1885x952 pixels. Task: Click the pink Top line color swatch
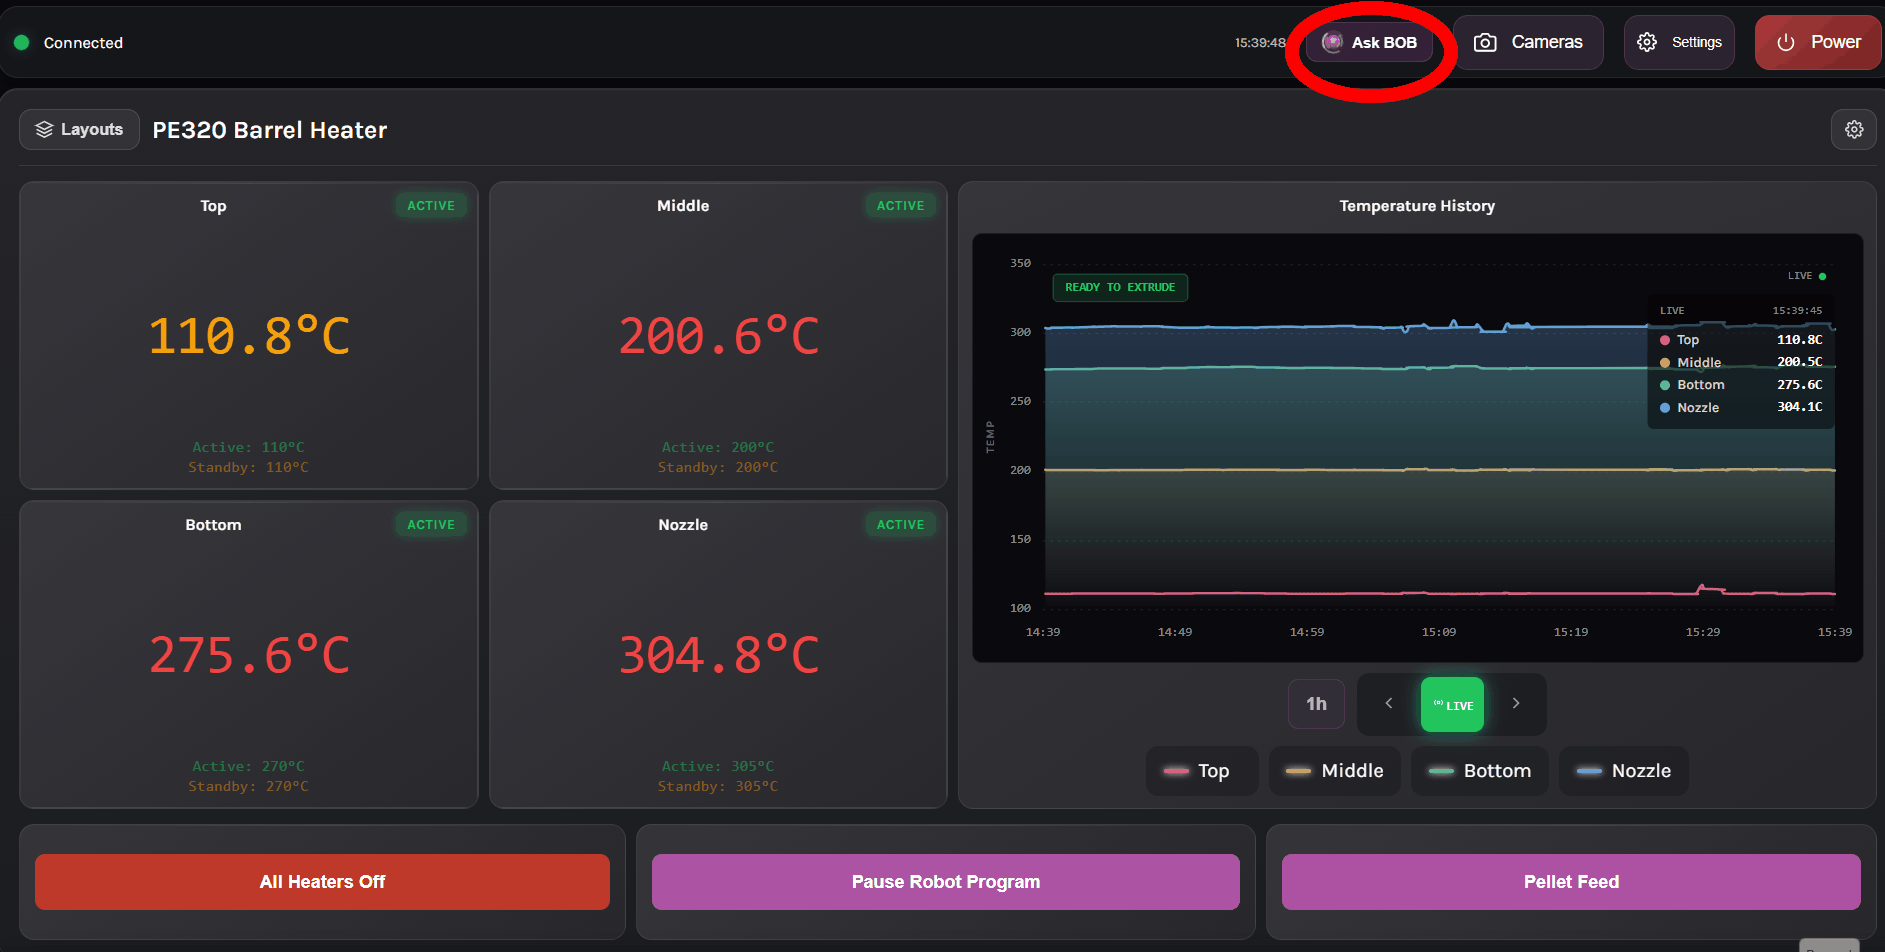(x=1176, y=771)
